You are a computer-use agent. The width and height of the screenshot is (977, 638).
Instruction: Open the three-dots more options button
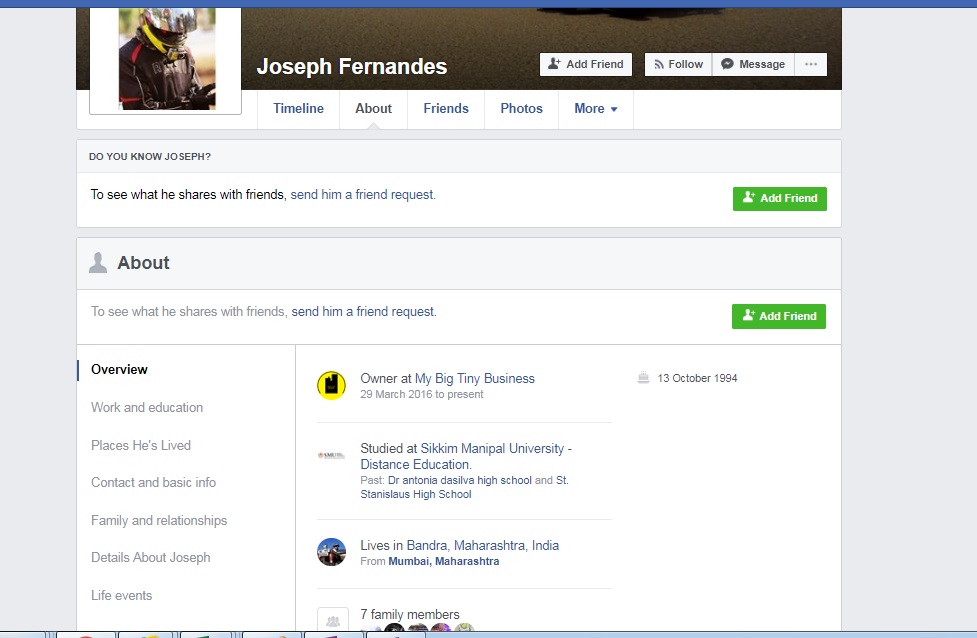click(811, 64)
